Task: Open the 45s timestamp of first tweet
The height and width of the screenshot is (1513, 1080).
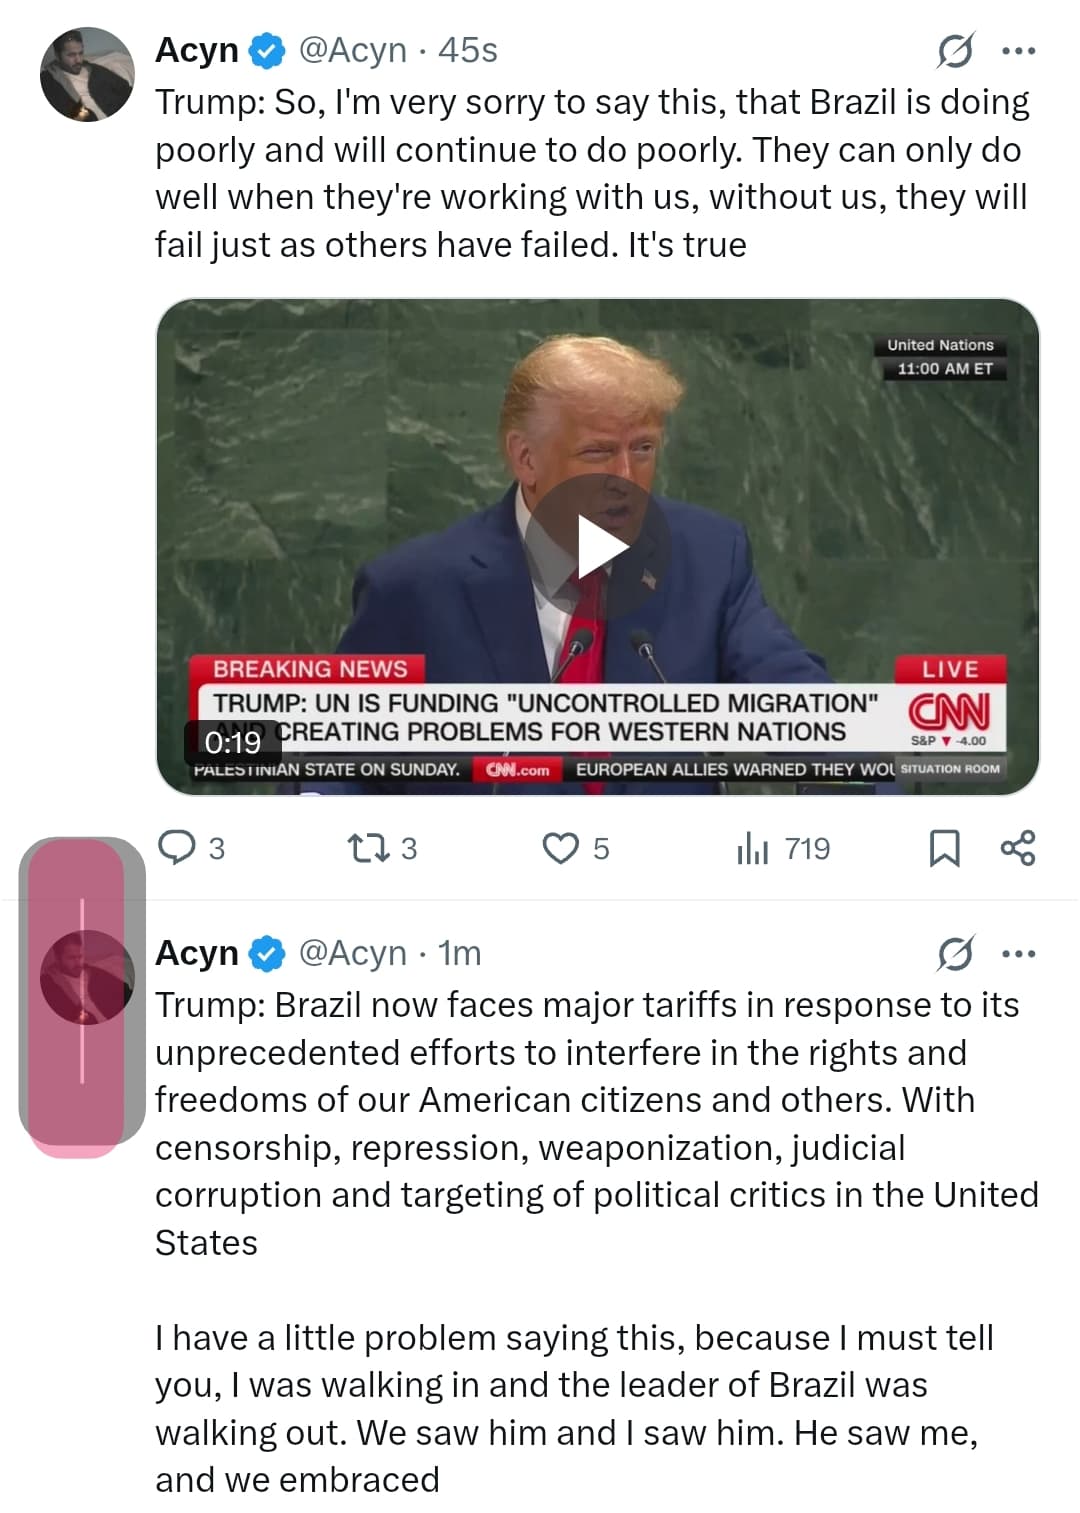Action: click(x=468, y=50)
